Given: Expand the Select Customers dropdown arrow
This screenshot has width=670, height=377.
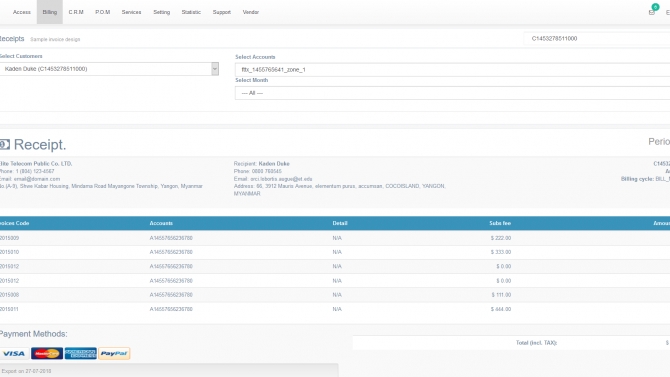Looking at the screenshot, I should coord(215,69).
